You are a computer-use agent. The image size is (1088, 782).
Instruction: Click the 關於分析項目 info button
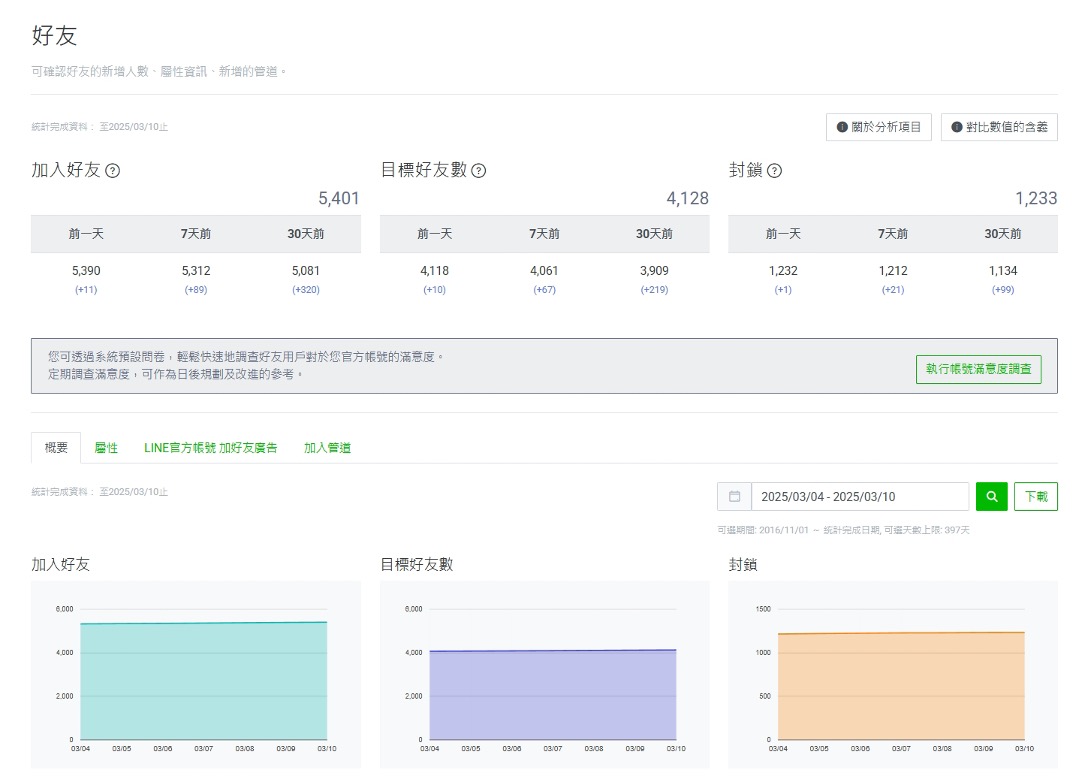(x=879, y=127)
